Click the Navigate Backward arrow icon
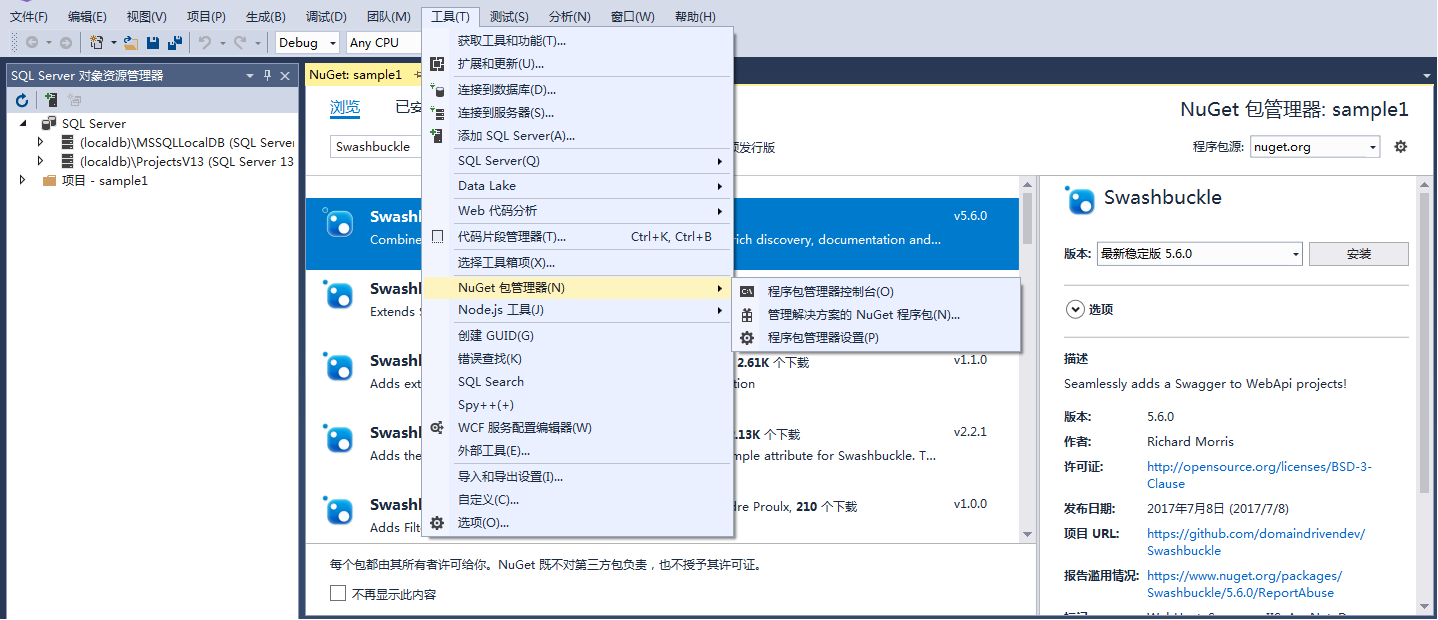 tap(32, 43)
